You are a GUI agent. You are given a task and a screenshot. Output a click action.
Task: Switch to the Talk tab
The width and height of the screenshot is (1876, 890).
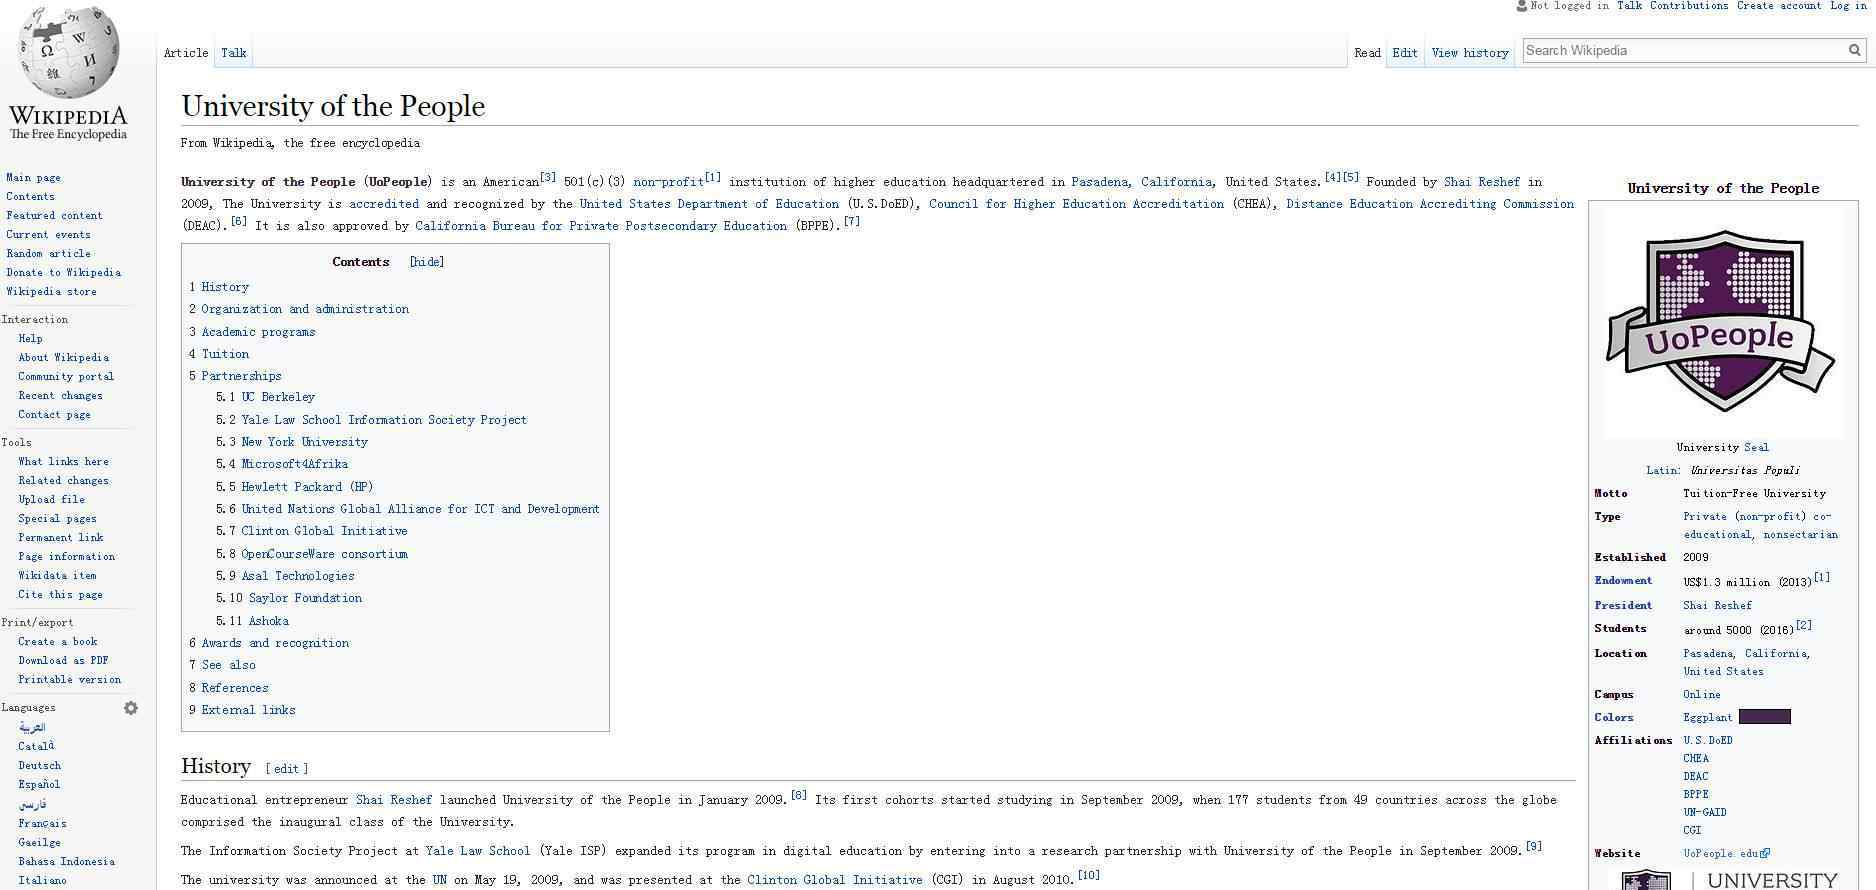(234, 53)
